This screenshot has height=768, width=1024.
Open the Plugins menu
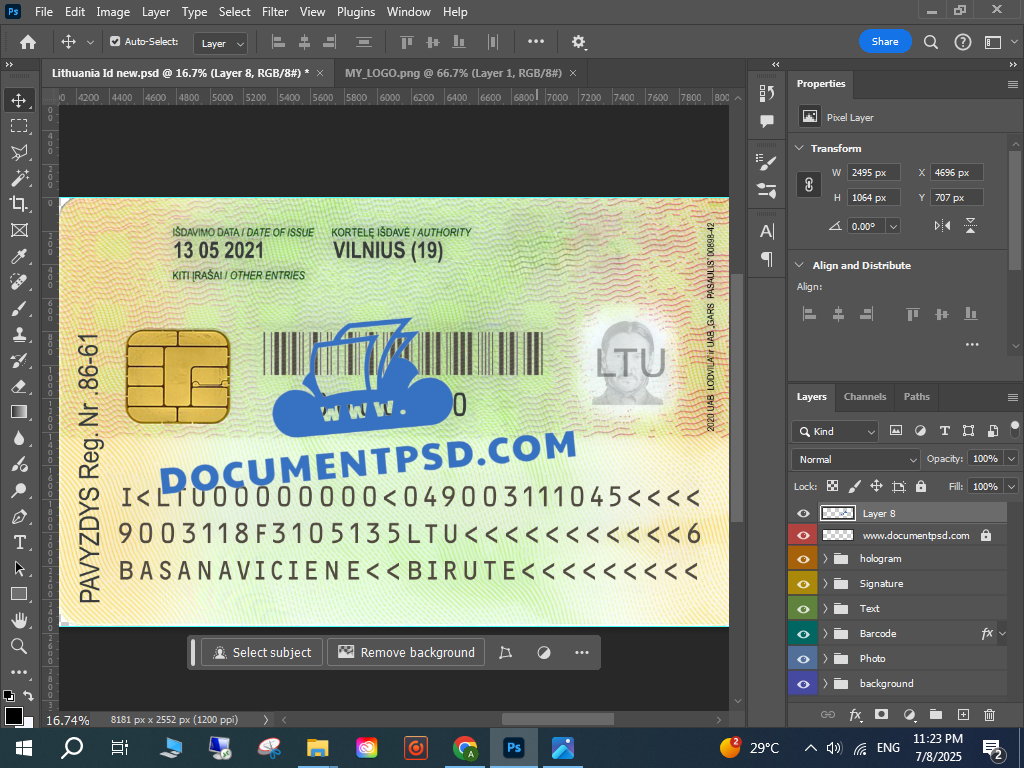356,12
